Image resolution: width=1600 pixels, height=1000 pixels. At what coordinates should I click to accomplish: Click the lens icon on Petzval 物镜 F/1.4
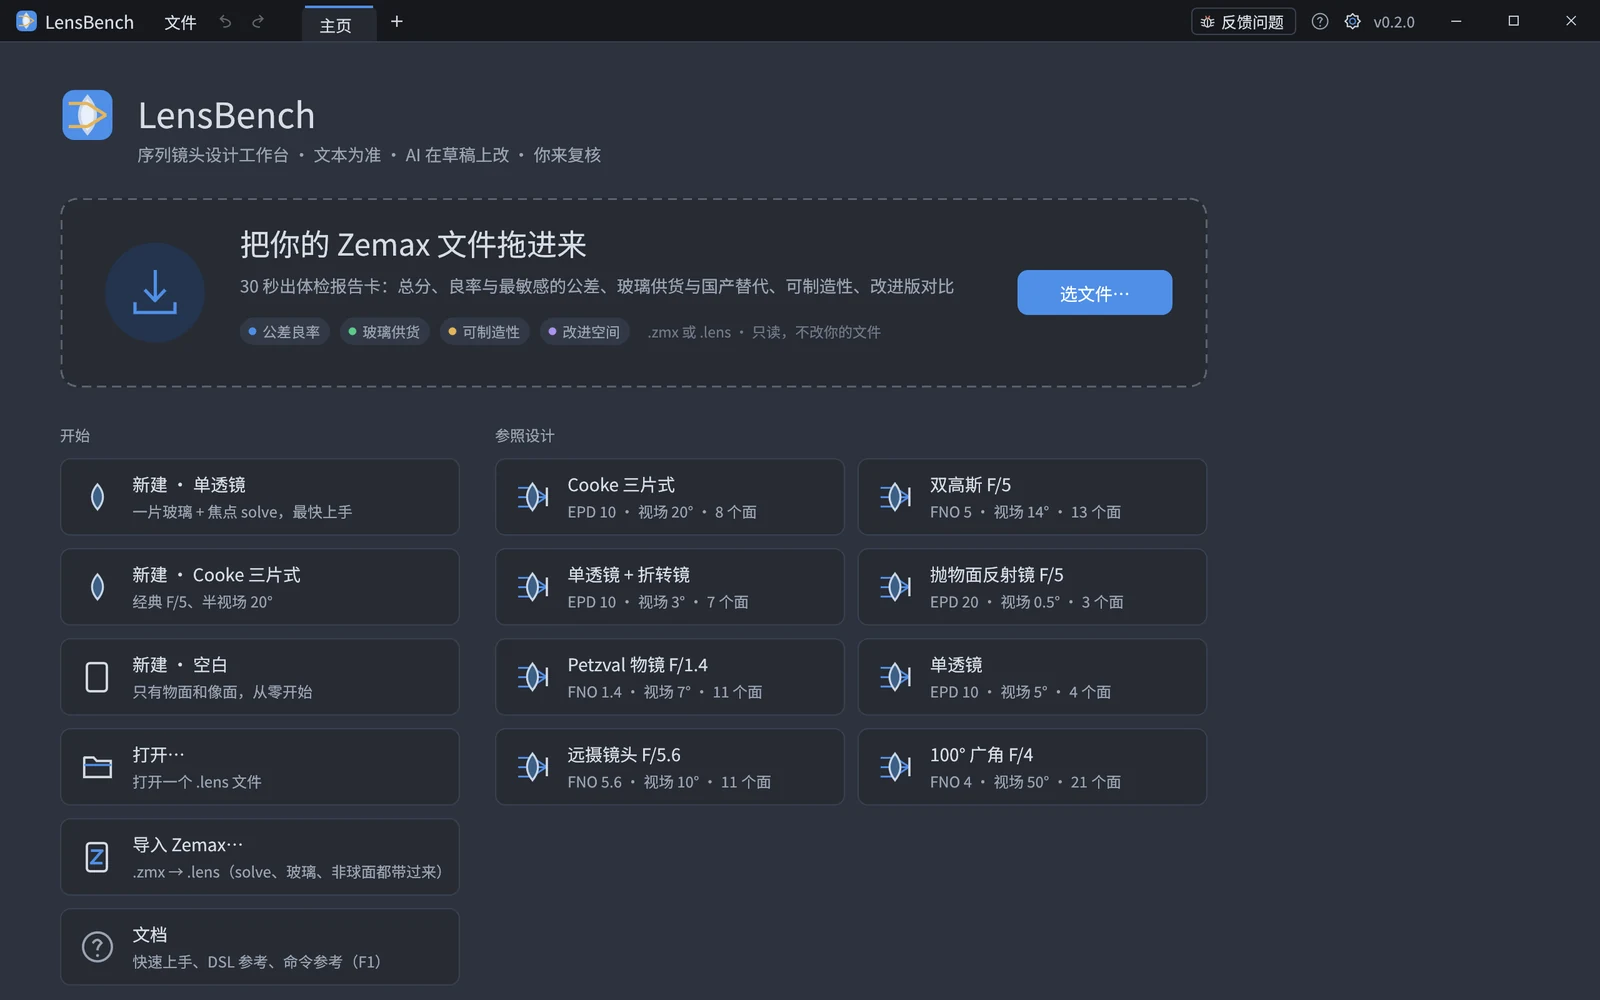coord(533,677)
